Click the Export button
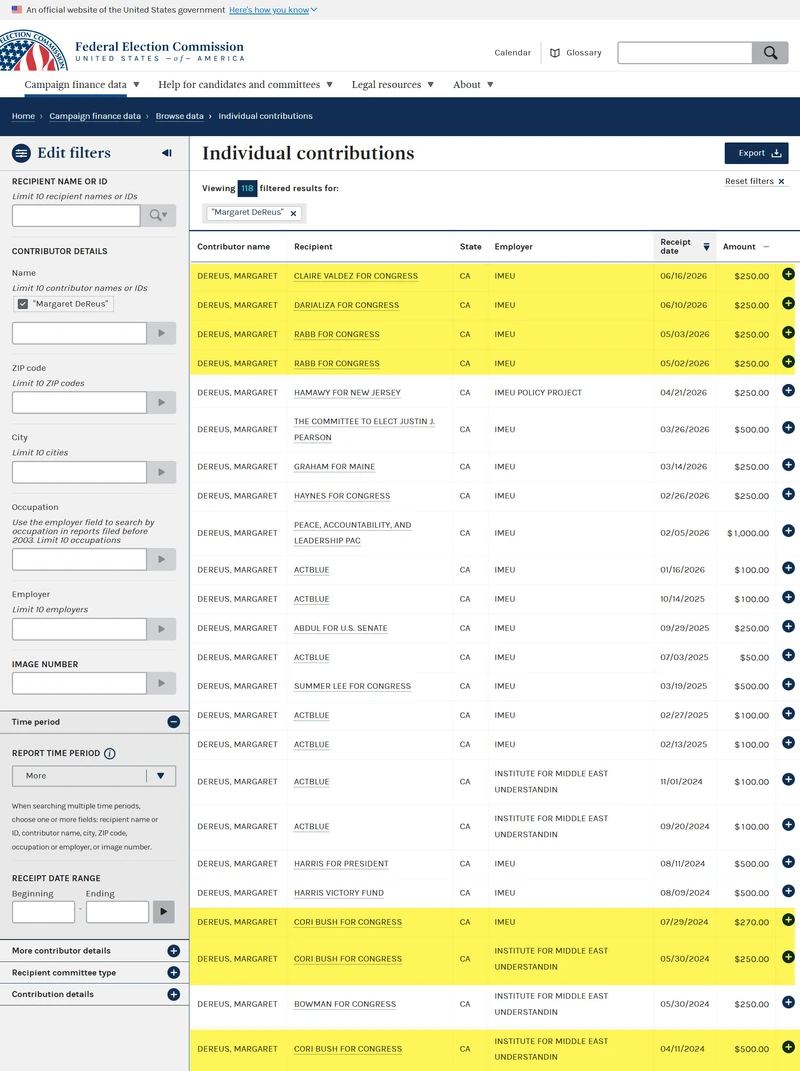 (756, 153)
